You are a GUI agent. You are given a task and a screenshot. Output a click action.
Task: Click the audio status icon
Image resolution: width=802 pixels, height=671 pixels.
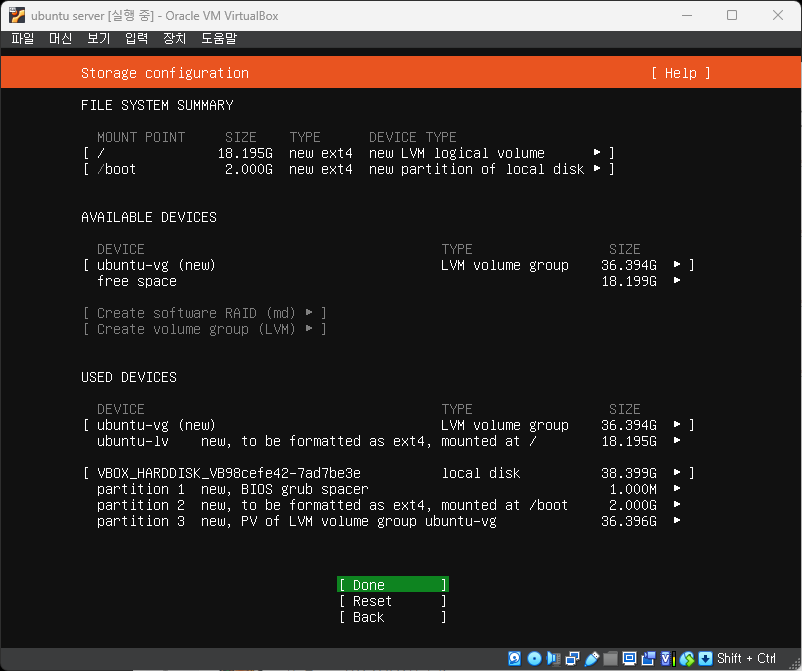[553, 658]
